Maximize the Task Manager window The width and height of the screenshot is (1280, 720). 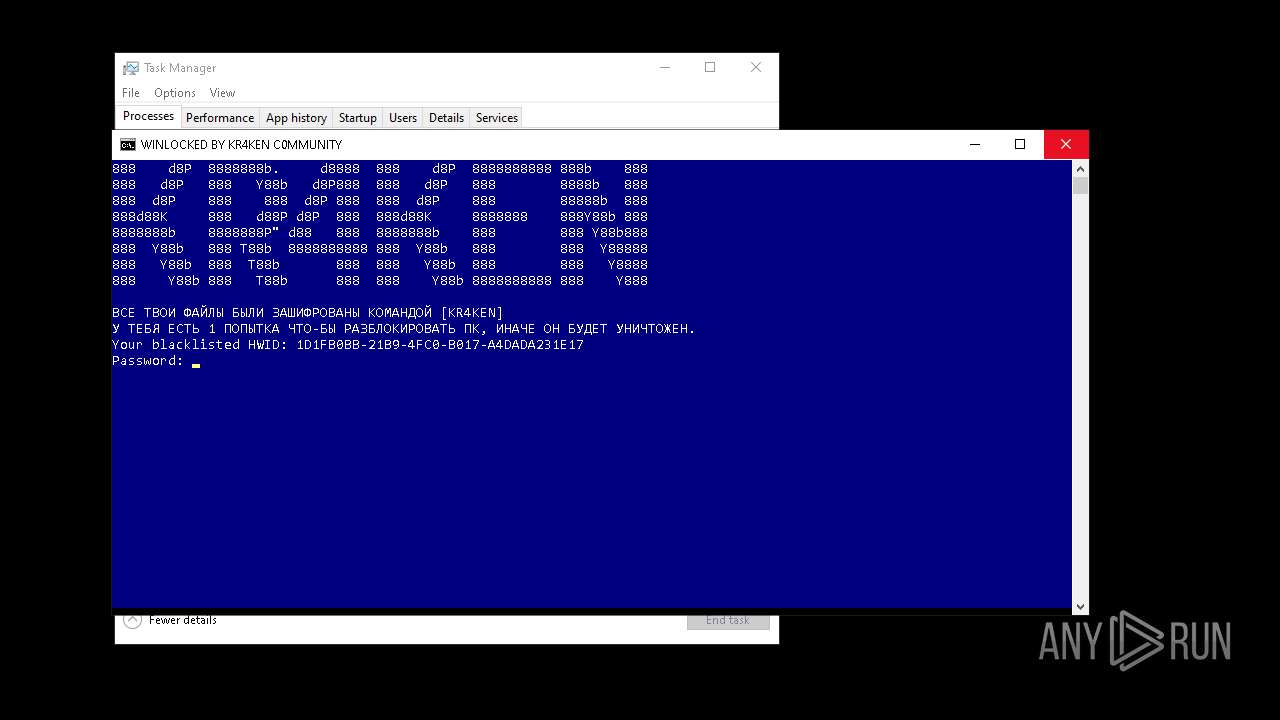pyautogui.click(x=710, y=68)
